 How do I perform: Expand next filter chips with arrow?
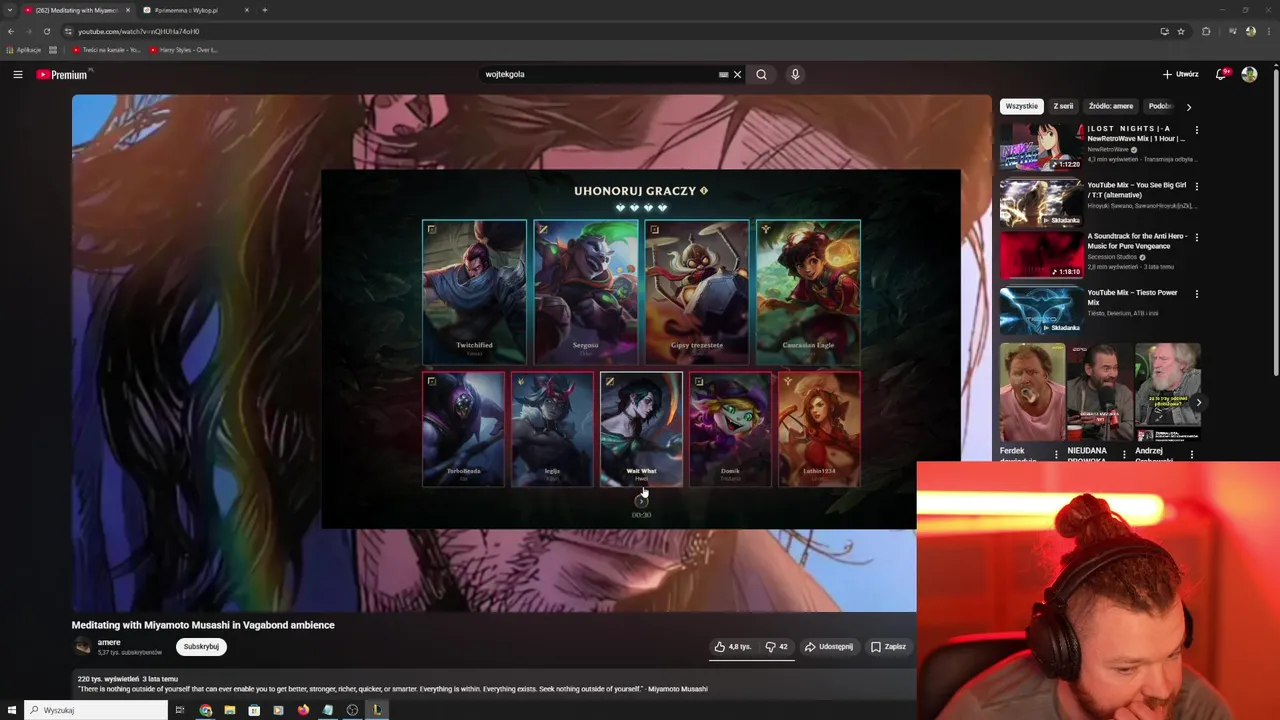click(x=1188, y=106)
